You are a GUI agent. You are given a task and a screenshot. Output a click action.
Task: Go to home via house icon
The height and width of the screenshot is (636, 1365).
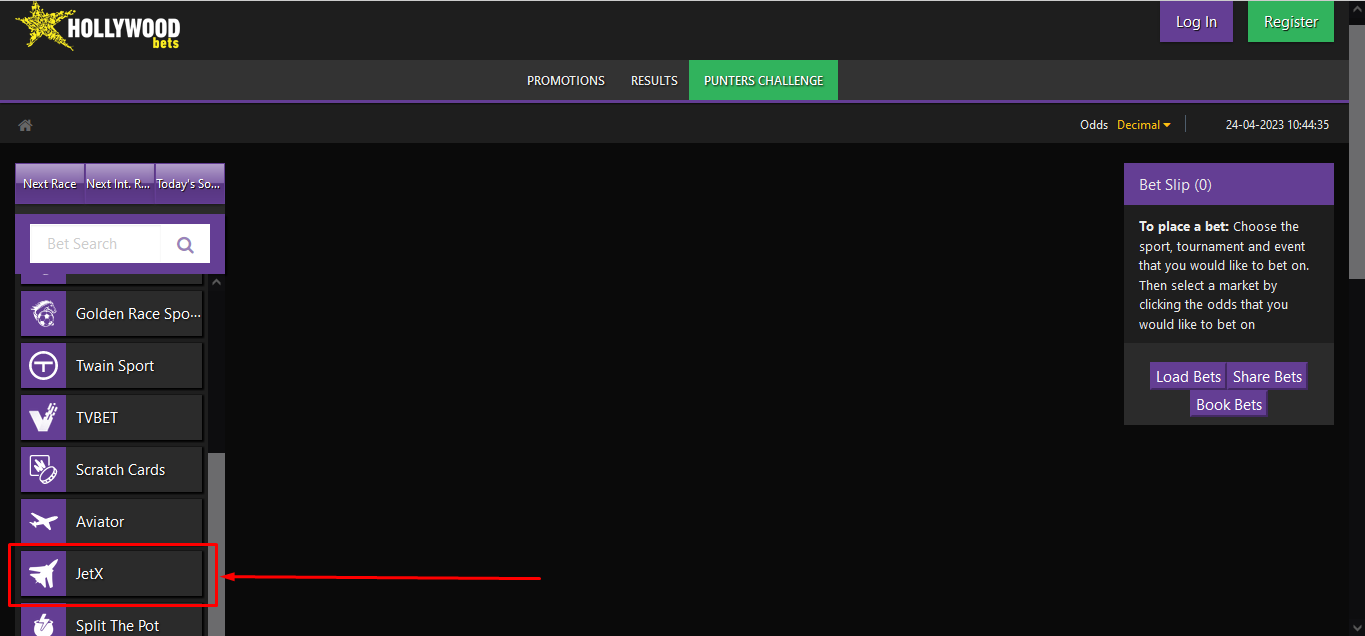point(26,125)
